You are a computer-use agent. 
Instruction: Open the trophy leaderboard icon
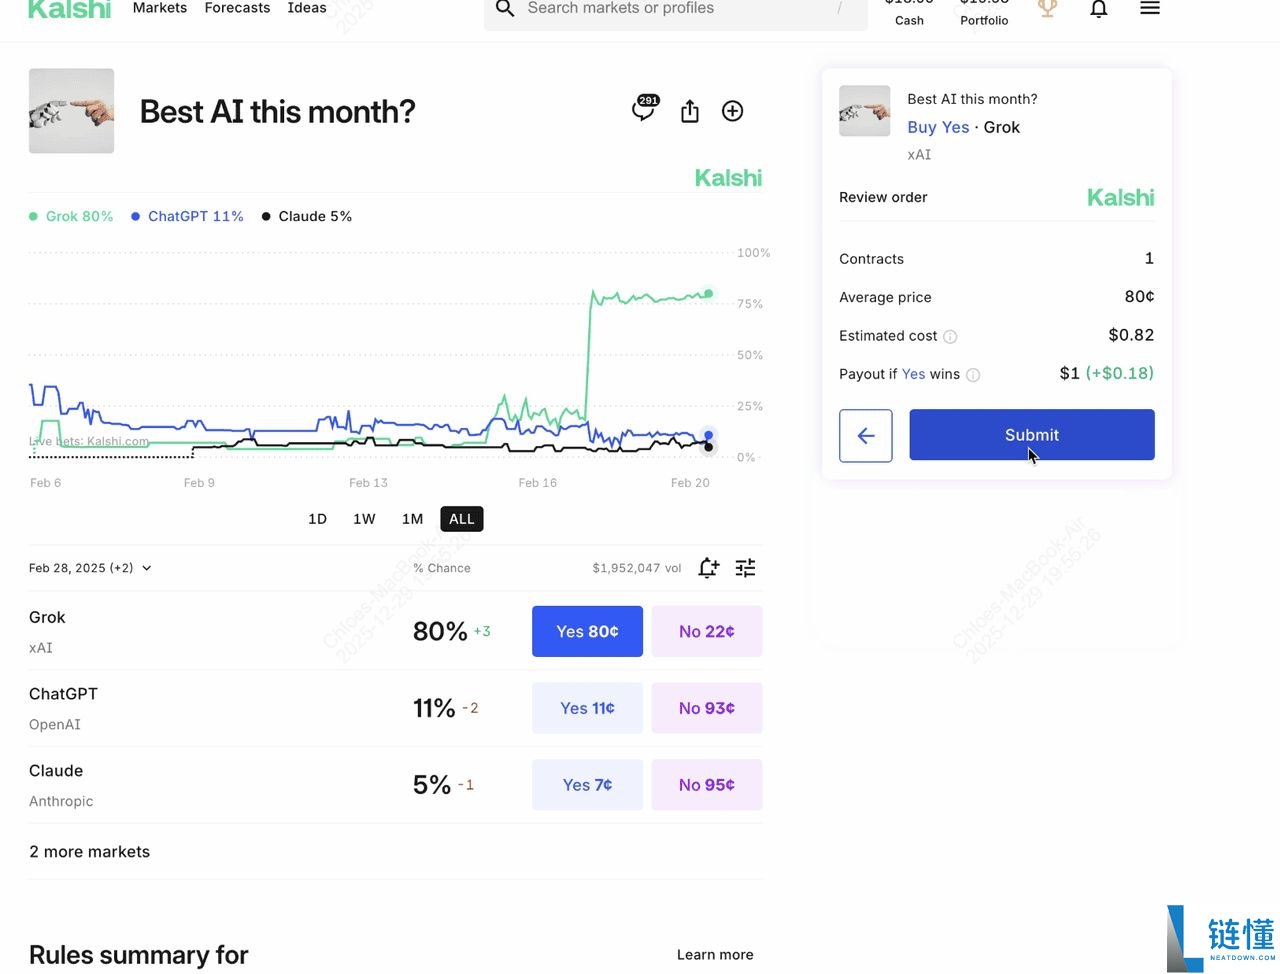click(1047, 9)
